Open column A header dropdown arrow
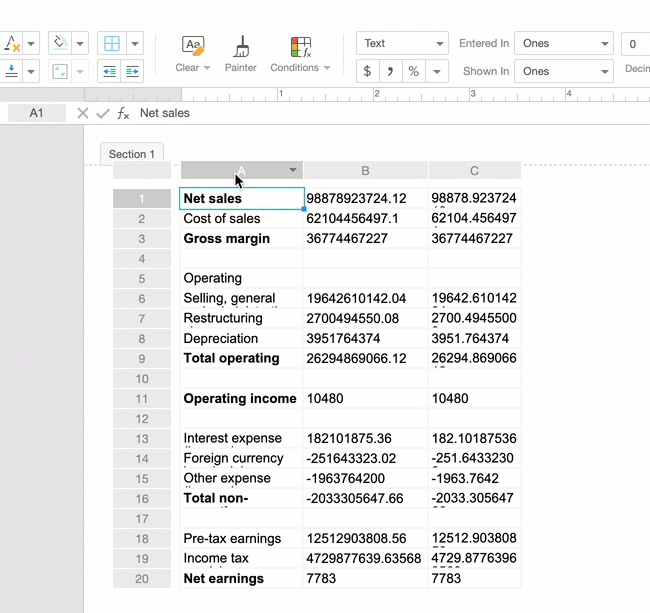This screenshot has width=650, height=613. point(293,170)
